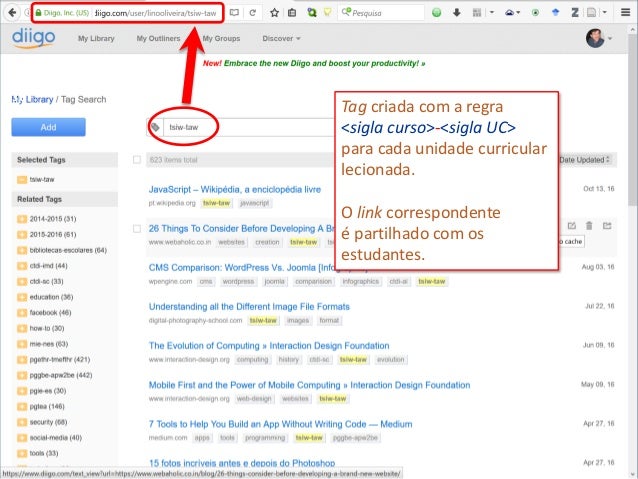Click orange tag icon for tsiw-taw selected tag
Screen dimensions: 638x479
(x=22, y=179)
